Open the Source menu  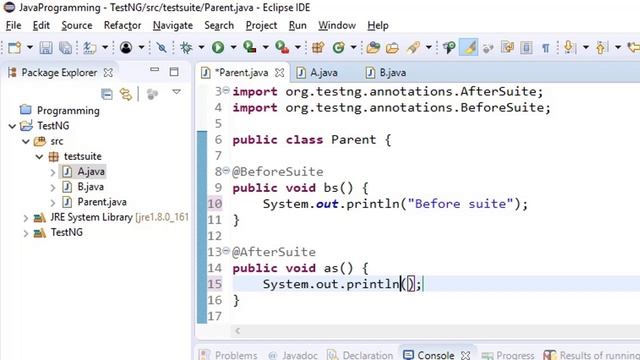tap(77, 25)
